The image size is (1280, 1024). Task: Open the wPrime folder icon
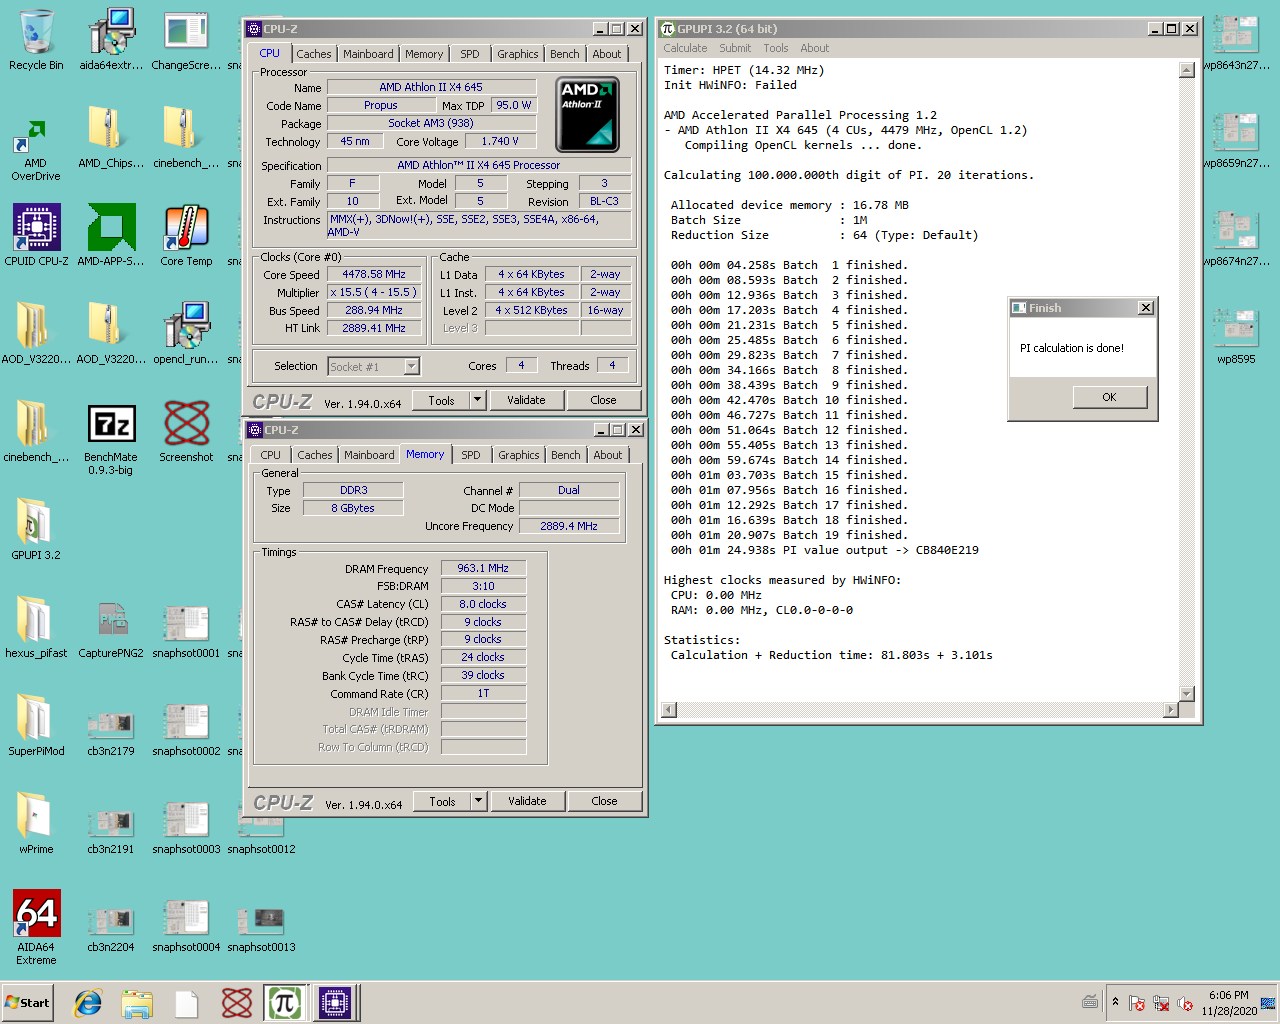pos(36,824)
